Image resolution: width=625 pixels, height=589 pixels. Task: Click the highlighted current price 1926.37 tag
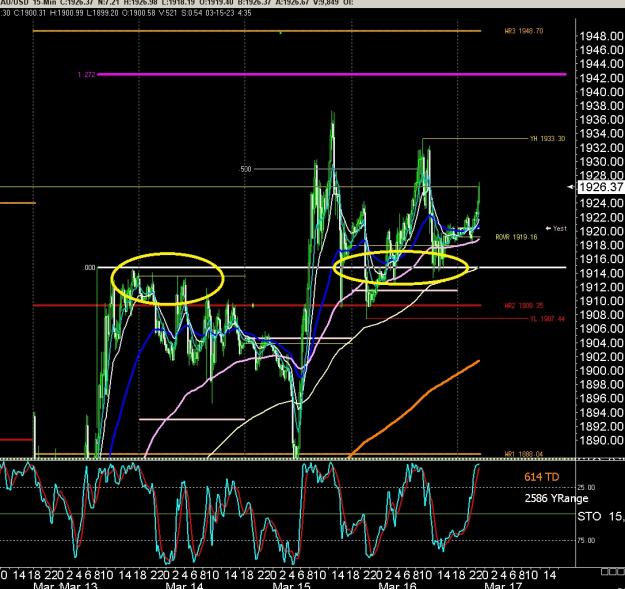(601, 187)
